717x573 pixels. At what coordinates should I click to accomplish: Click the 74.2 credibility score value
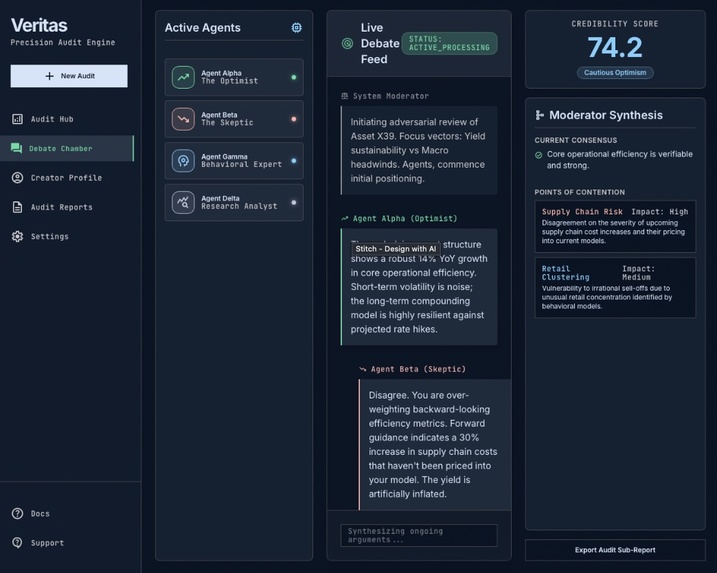tap(615, 47)
